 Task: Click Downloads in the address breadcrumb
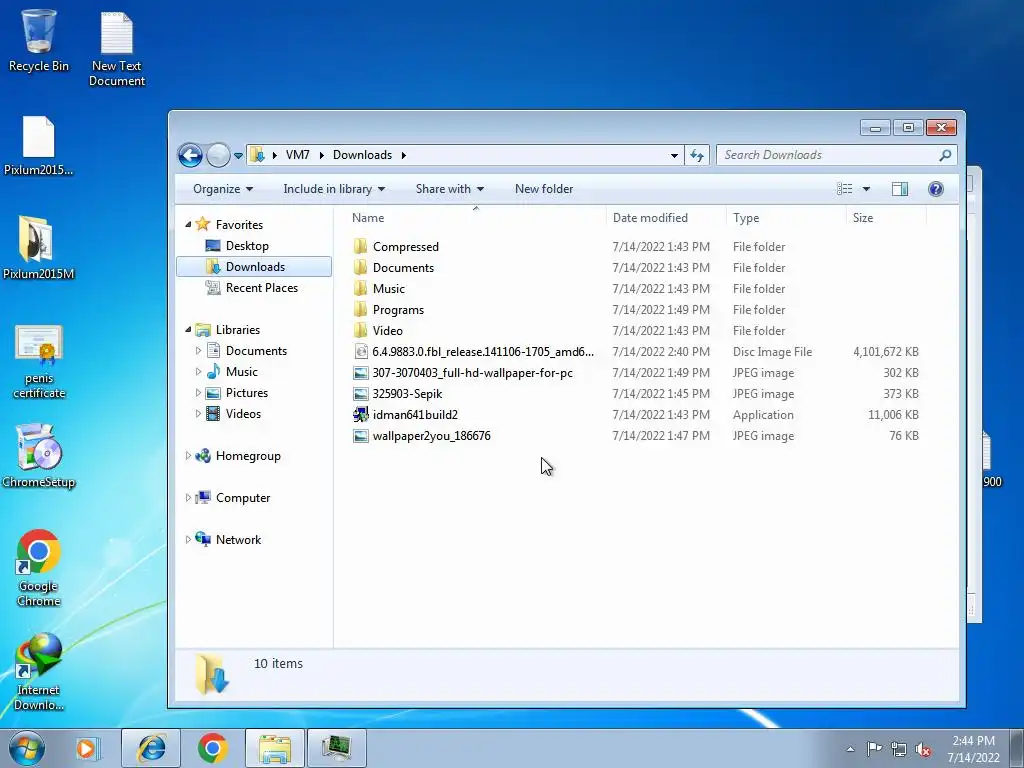tap(362, 155)
